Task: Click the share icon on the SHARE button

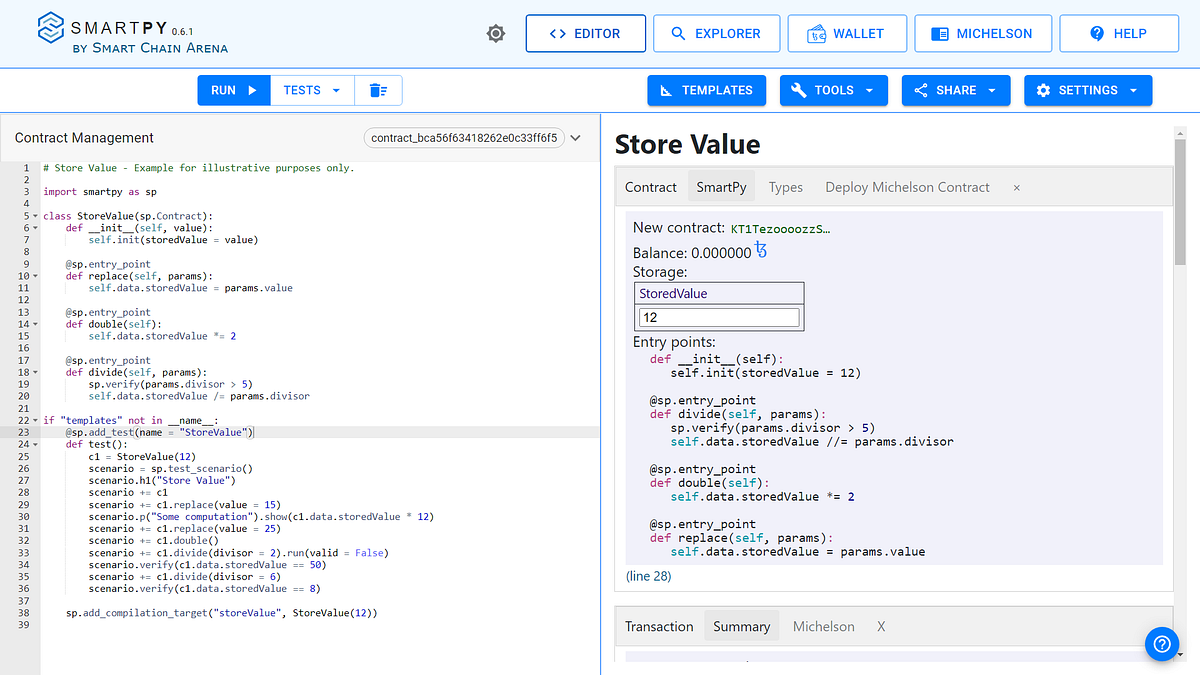Action: coord(922,90)
